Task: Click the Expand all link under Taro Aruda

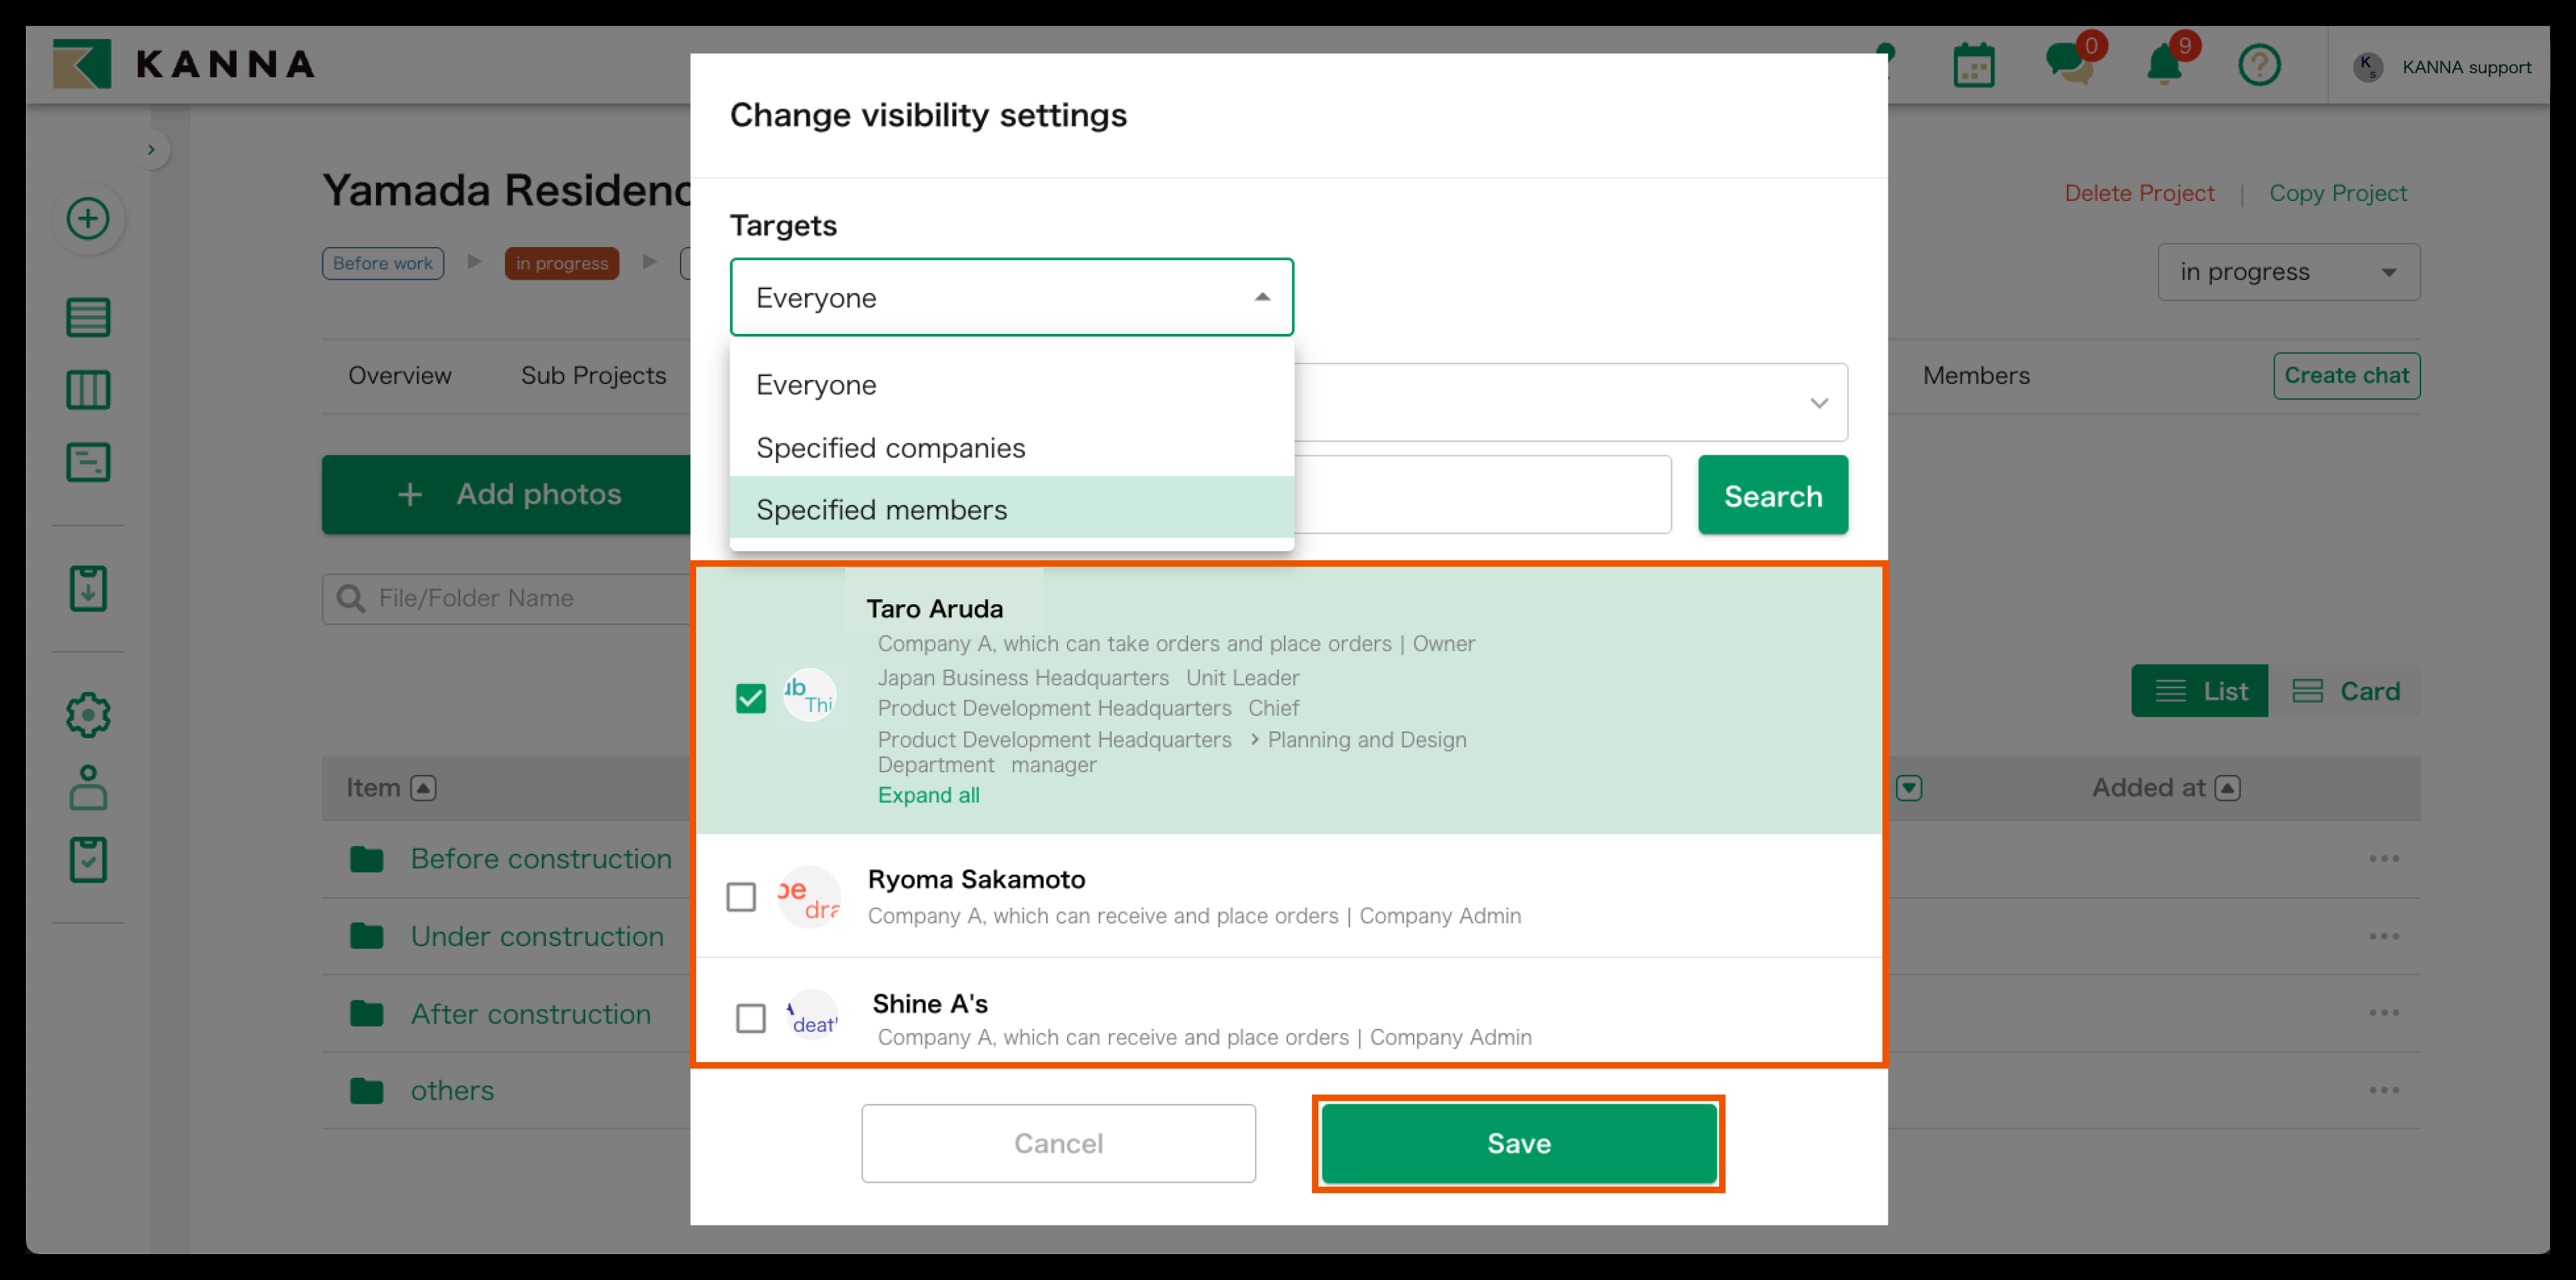Action: click(928, 795)
